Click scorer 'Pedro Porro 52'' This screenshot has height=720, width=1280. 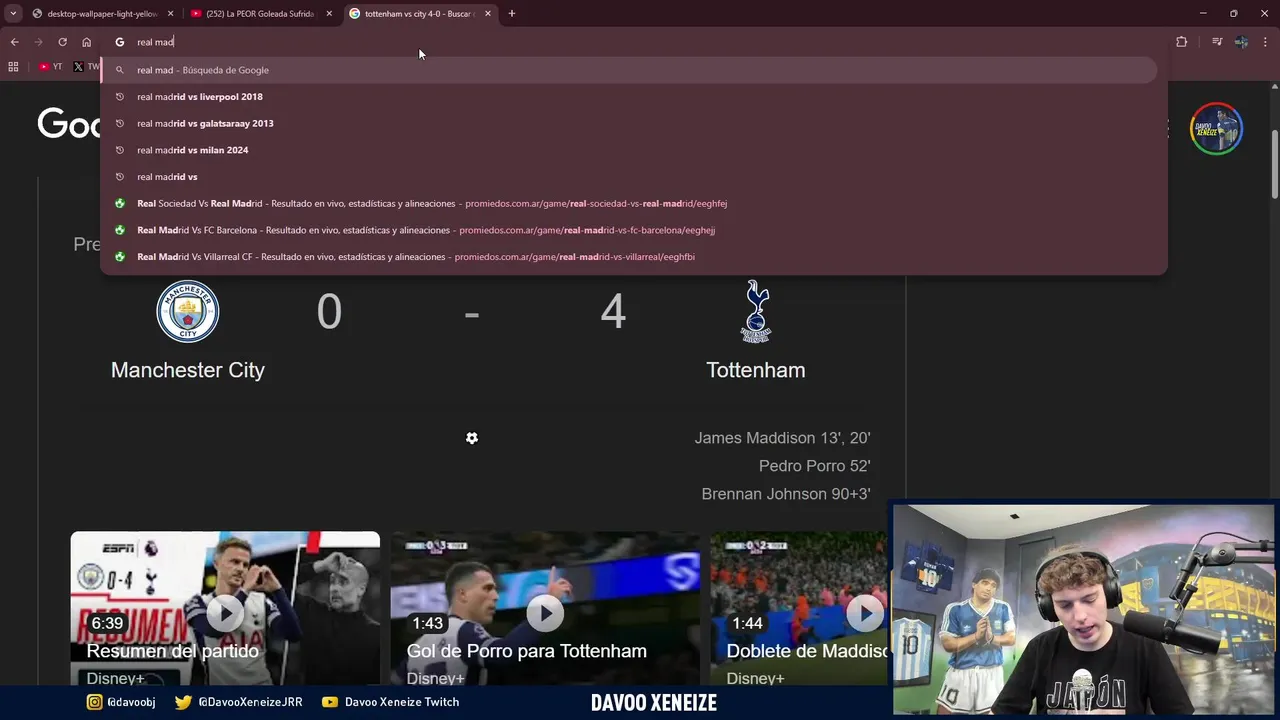[815, 466]
